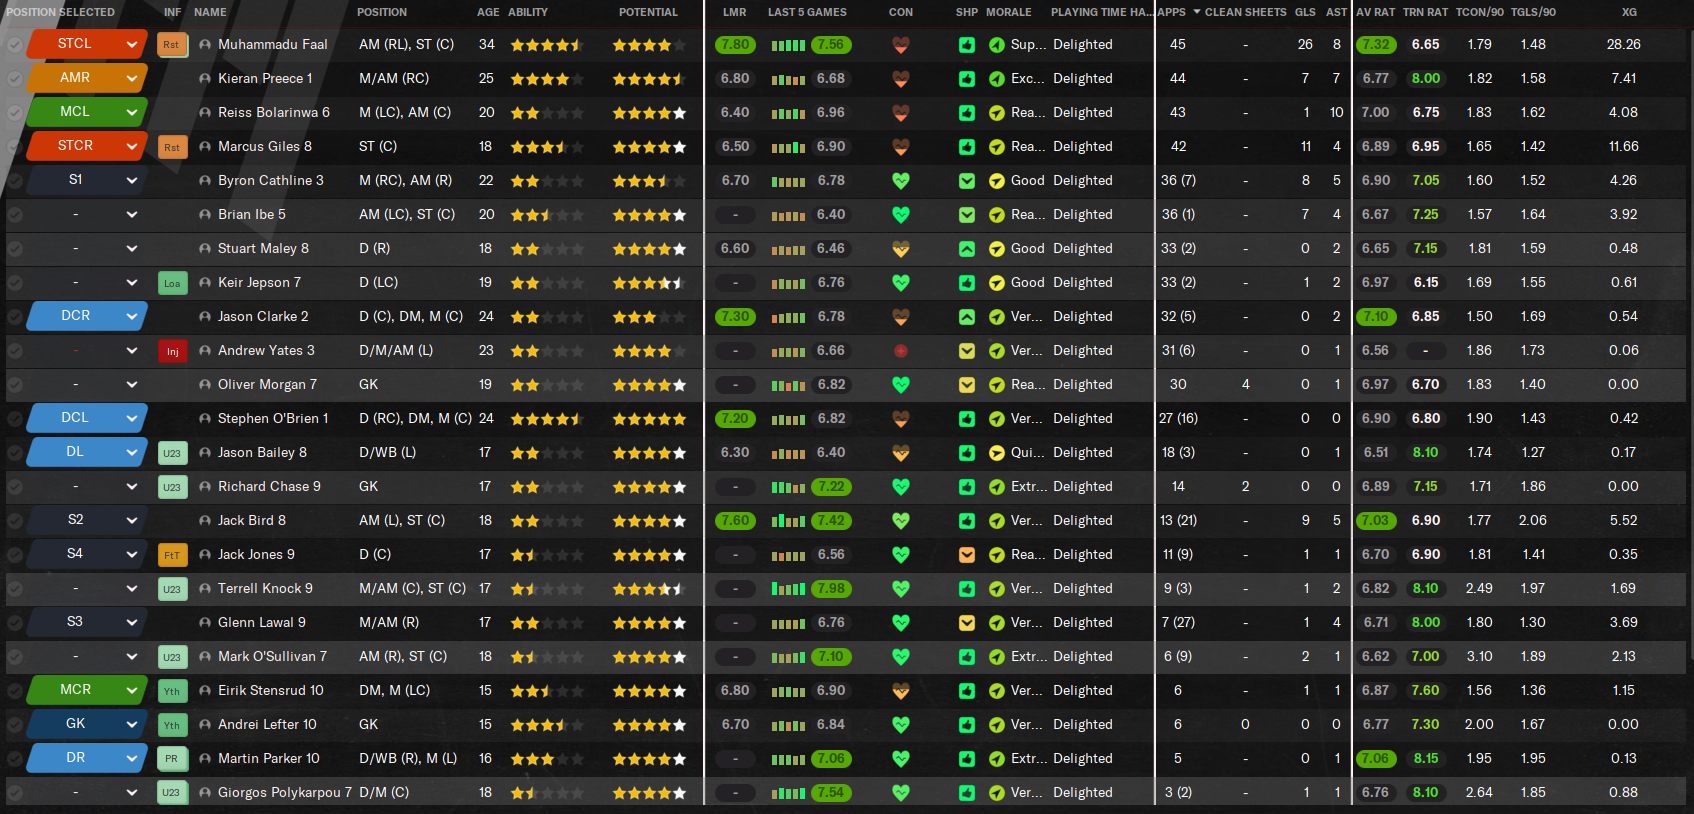Sort by the POTENTIAL column header
The image size is (1694, 814).
click(x=648, y=12)
